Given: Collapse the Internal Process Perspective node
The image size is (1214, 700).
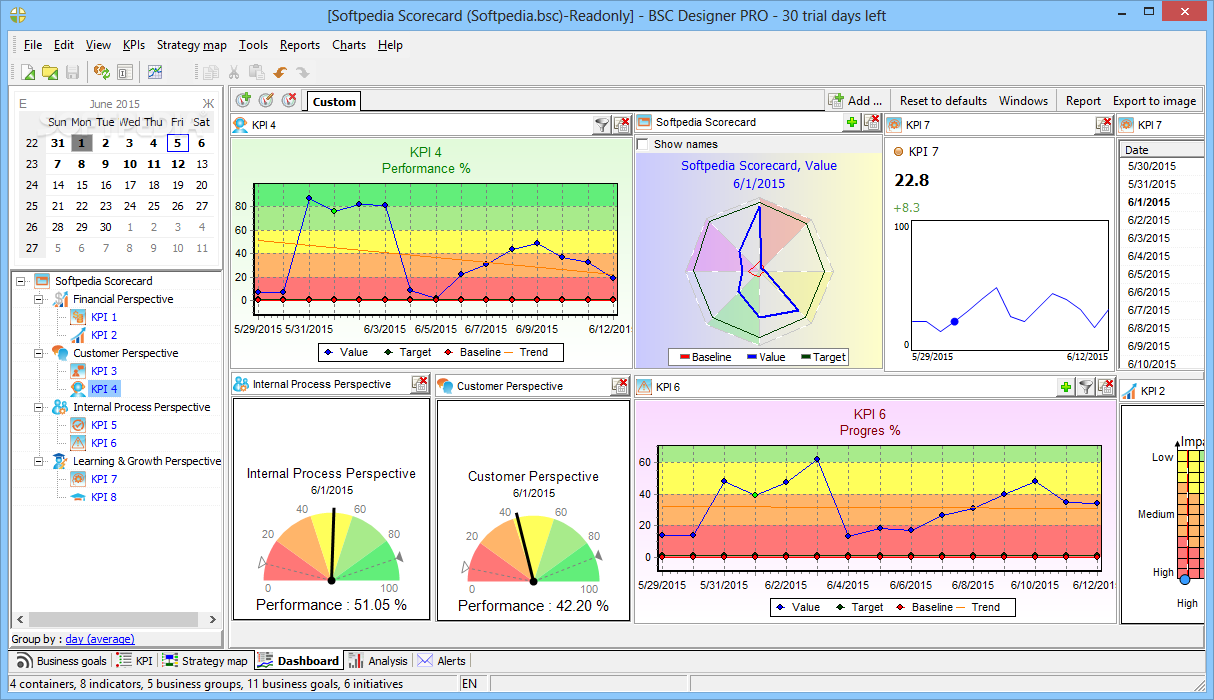Looking at the screenshot, I should (x=39, y=407).
